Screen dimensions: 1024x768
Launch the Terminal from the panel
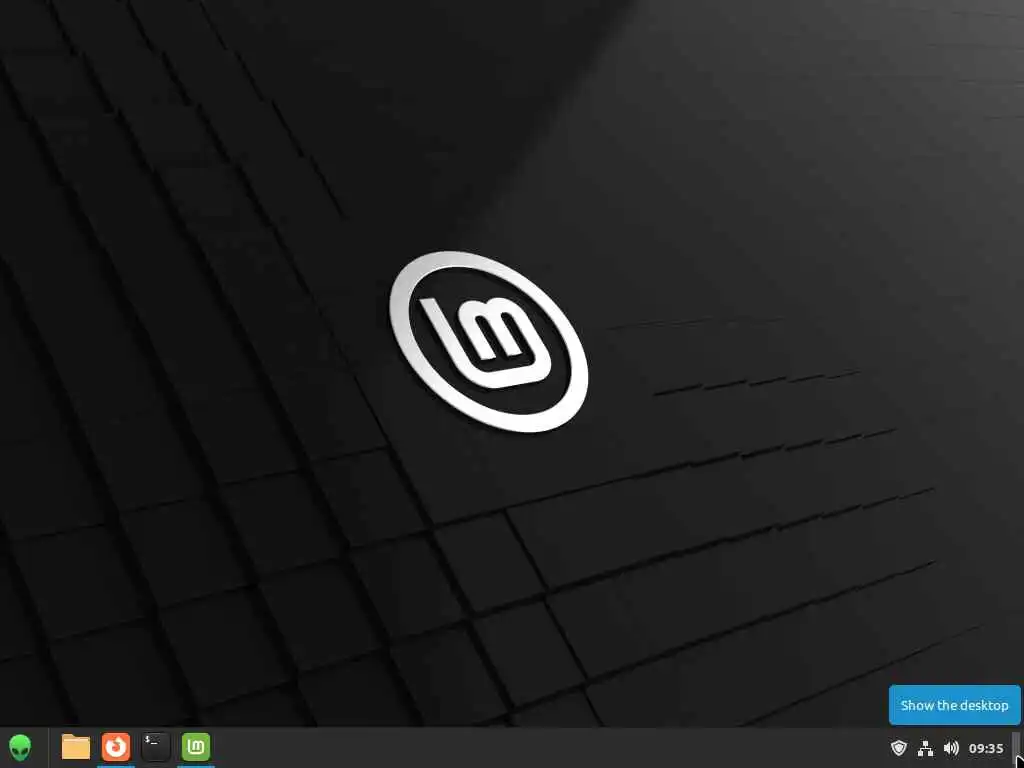[155, 747]
